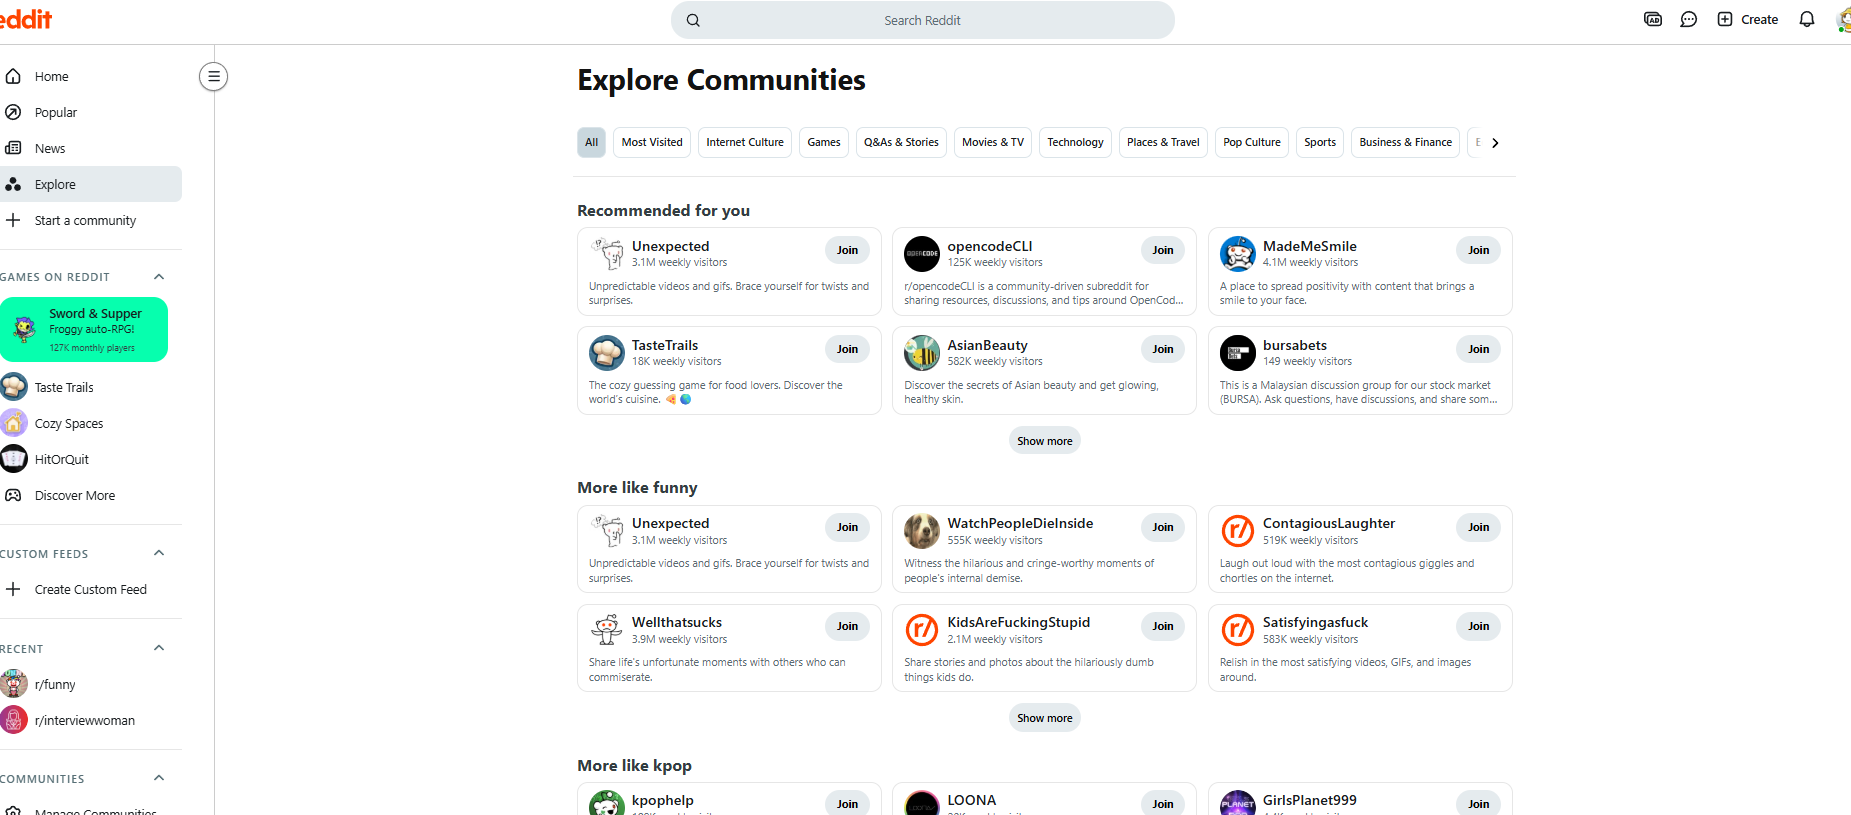Click the Wellthatsucks community avatar
This screenshot has width=1851, height=815.
click(x=607, y=630)
